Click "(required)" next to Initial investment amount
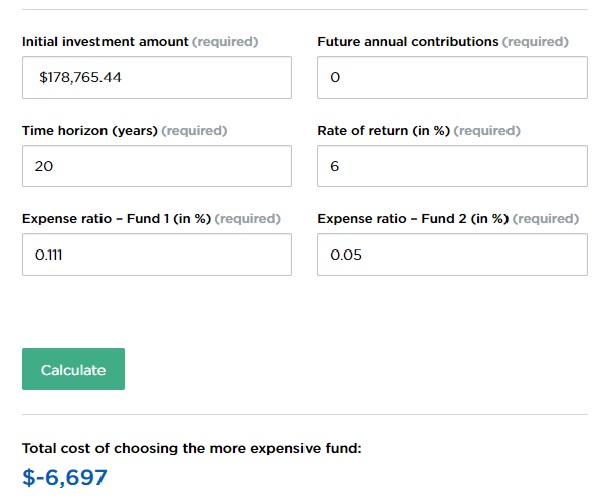This screenshot has width=603, height=499. tap(225, 42)
